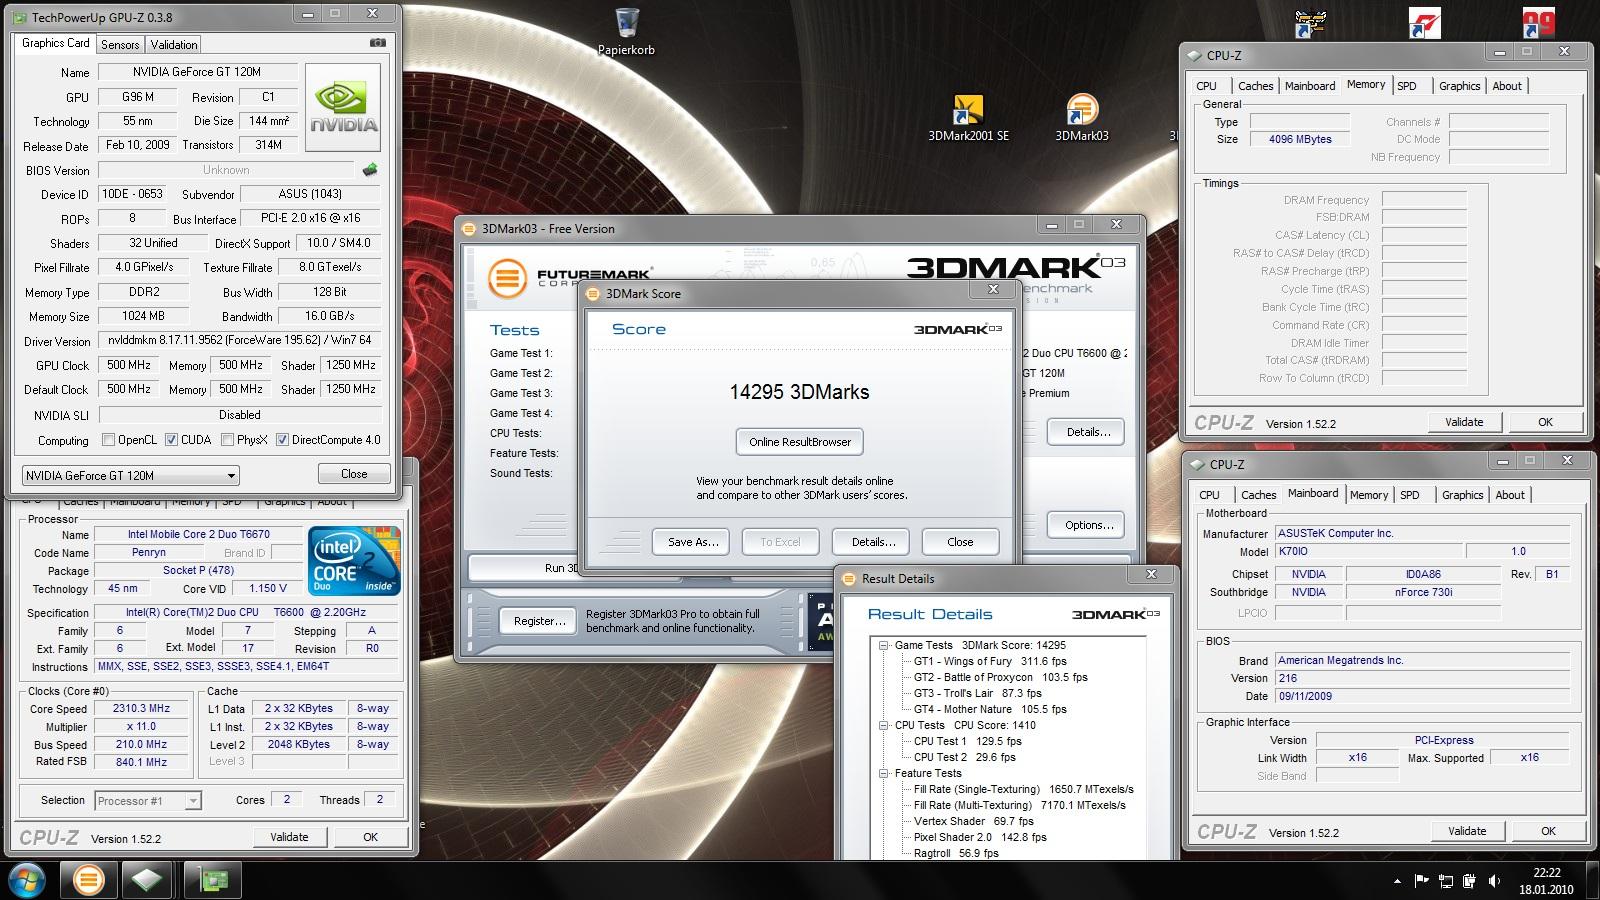1600x900 pixels.
Task: Toggle the DirectCompute 4.0 checkbox
Action: tap(282, 439)
